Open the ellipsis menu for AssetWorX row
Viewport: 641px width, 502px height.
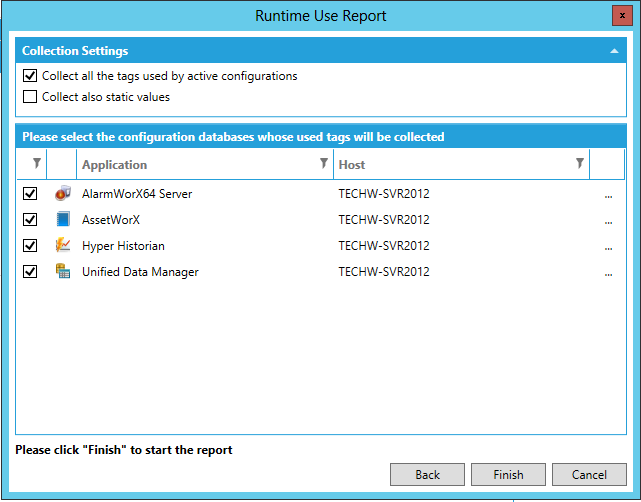608,221
